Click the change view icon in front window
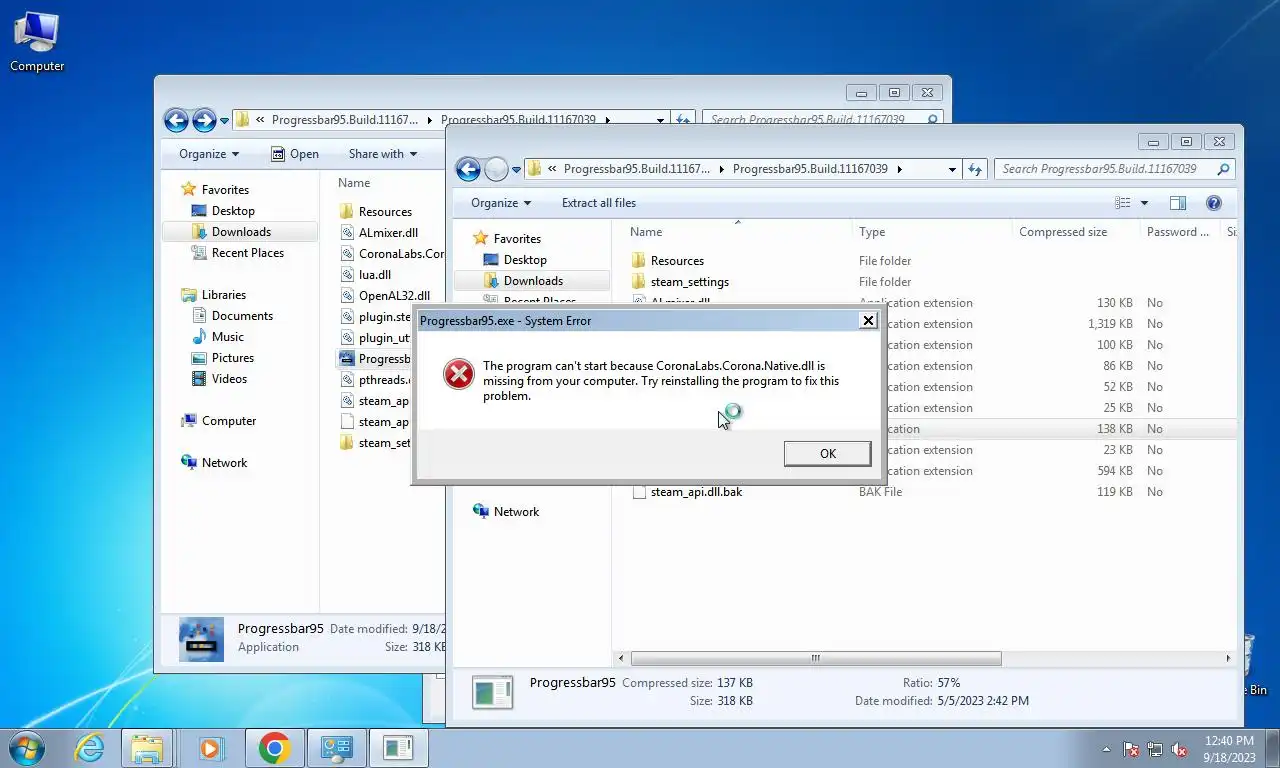Image resolution: width=1280 pixels, height=768 pixels. point(1123,203)
